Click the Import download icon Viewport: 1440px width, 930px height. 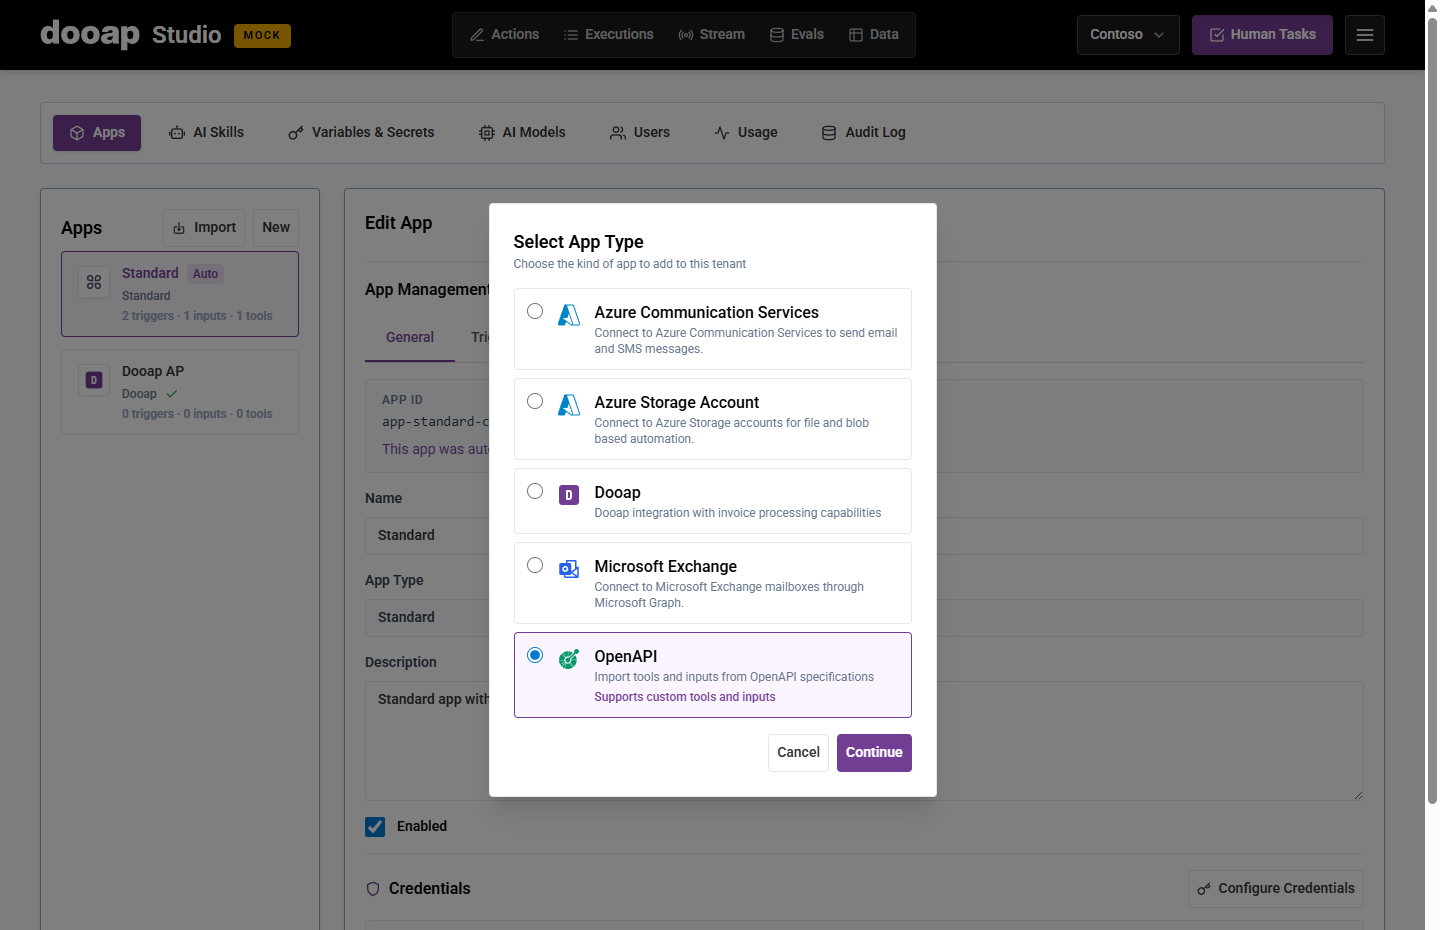click(179, 228)
